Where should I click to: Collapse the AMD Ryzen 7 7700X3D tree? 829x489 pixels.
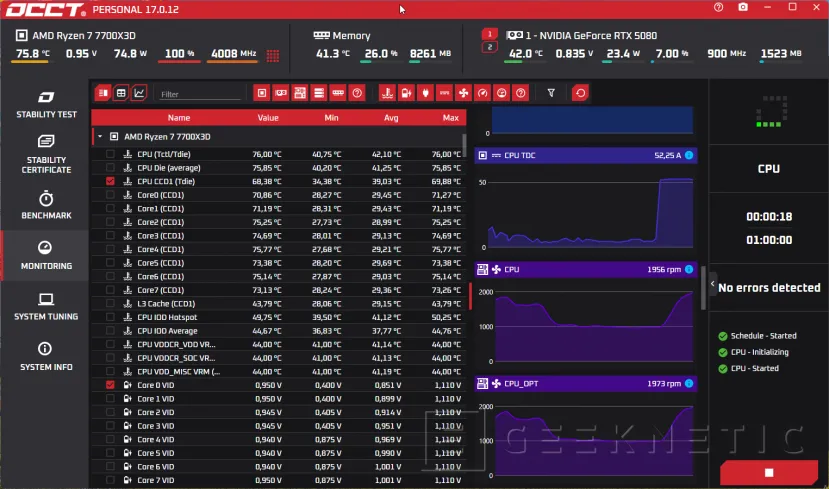pyautogui.click(x=100, y=136)
